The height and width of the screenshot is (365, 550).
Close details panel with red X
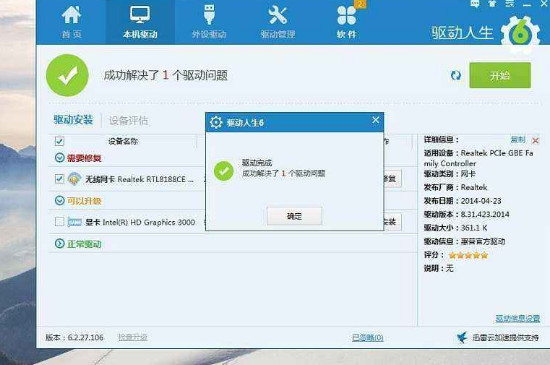click(535, 141)
